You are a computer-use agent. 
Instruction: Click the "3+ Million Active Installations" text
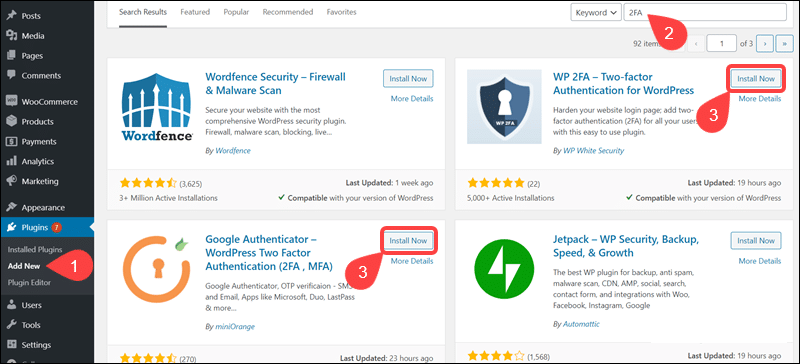(x=168, y=198)
